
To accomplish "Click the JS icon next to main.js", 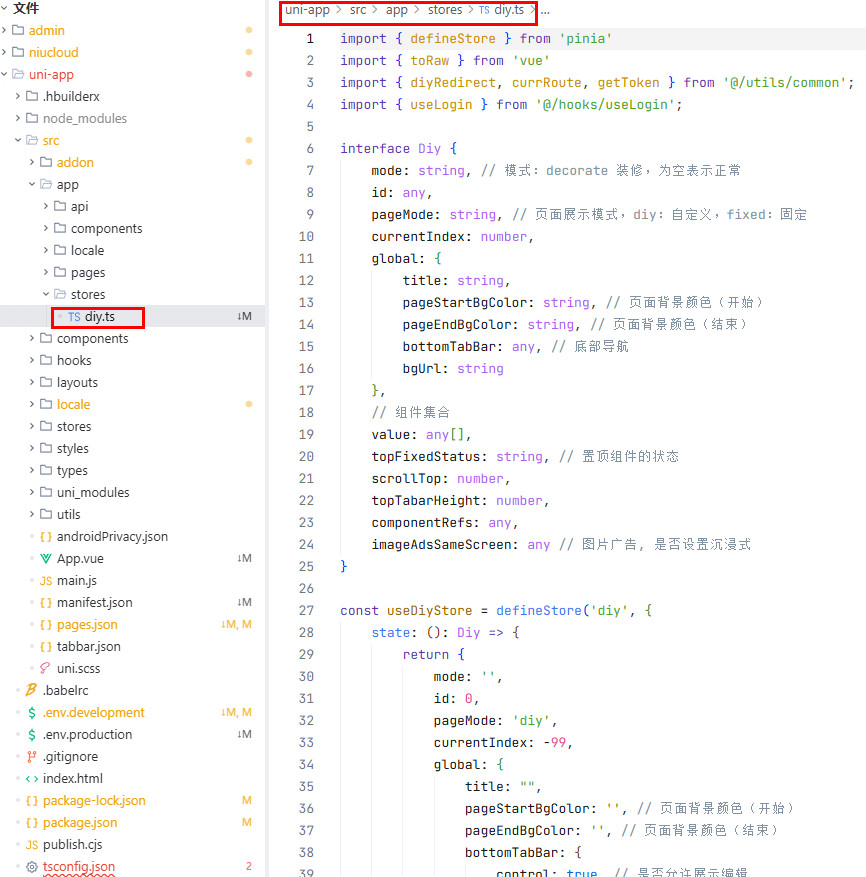I will coord(46,581).
